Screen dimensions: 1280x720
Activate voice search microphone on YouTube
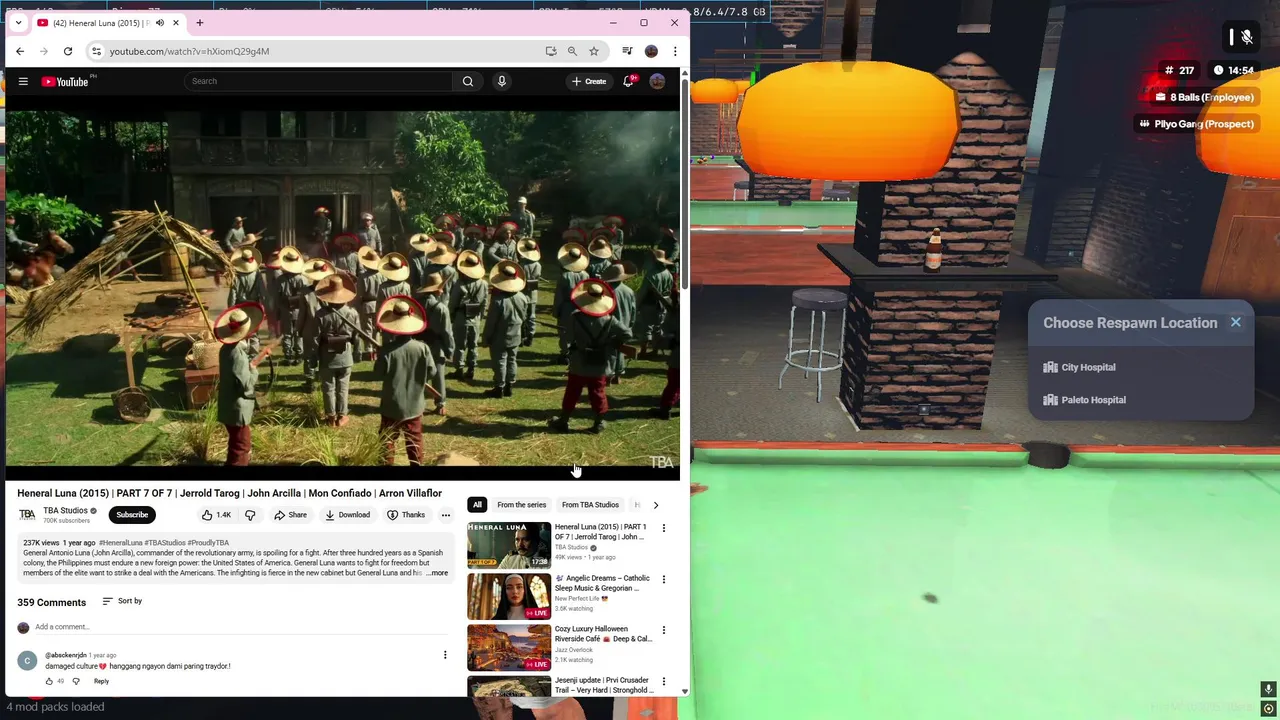(502, 81)
